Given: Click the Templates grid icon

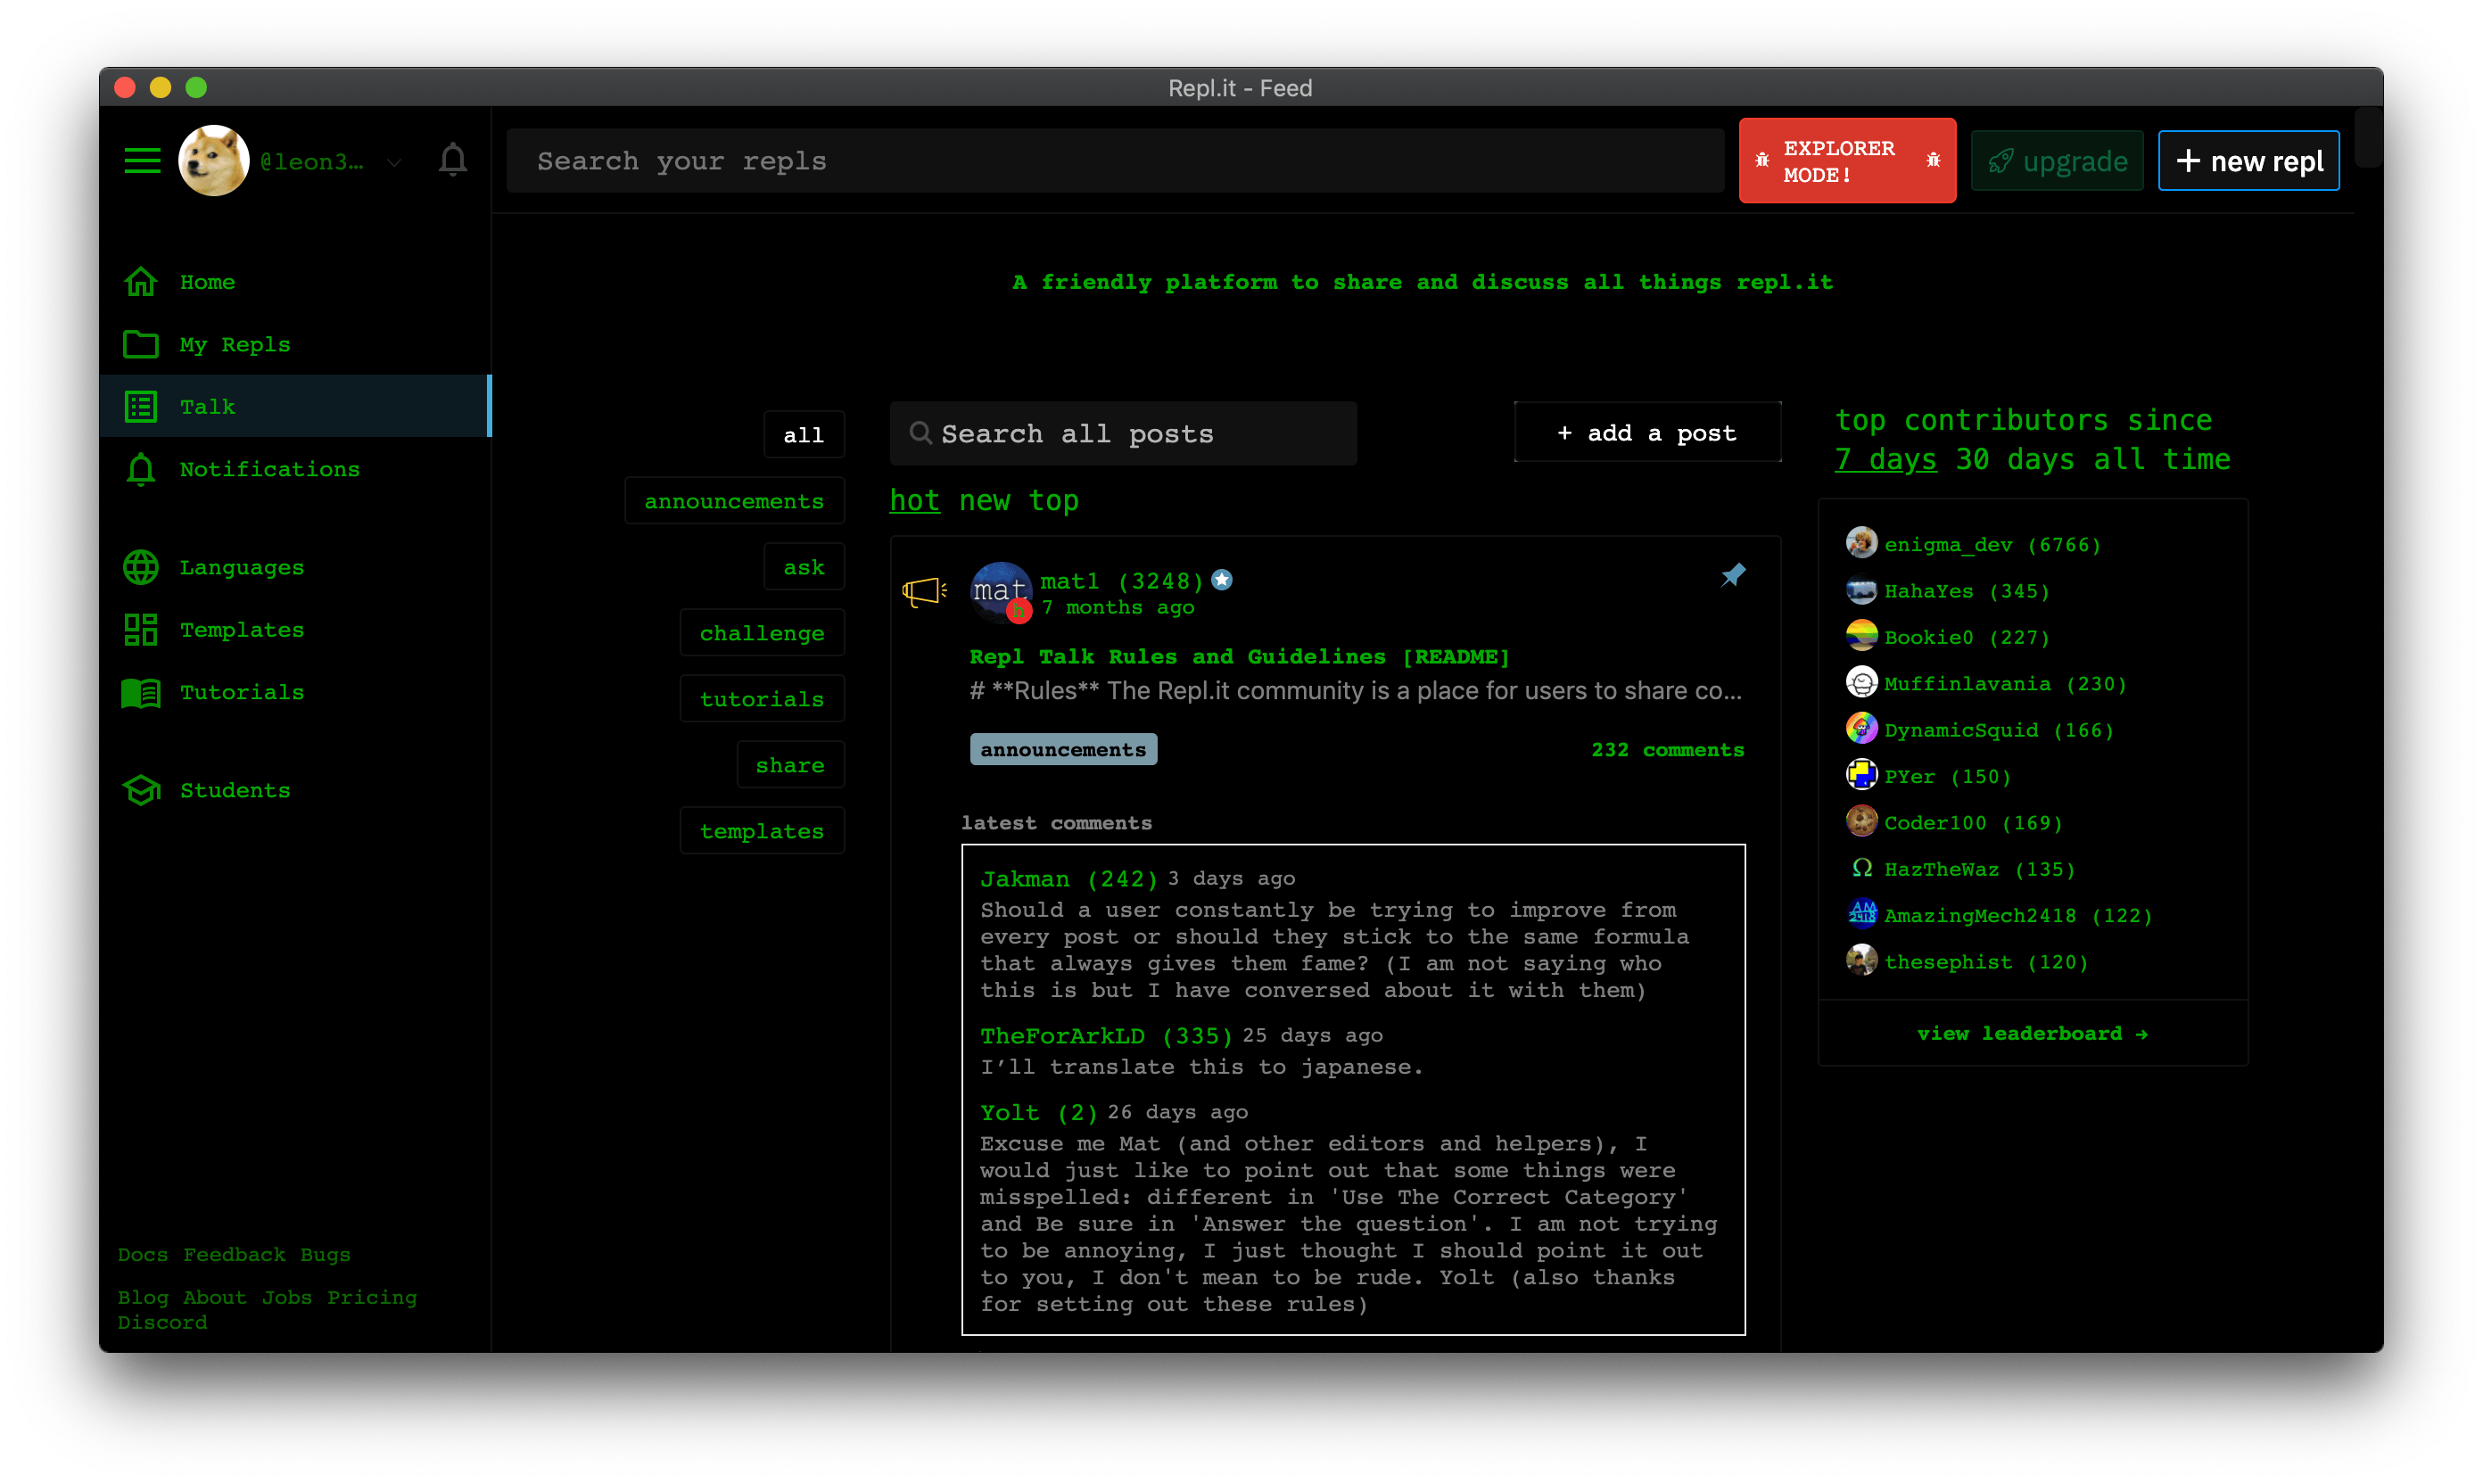Looking at the screenshot, I should [x=141, y=630].
